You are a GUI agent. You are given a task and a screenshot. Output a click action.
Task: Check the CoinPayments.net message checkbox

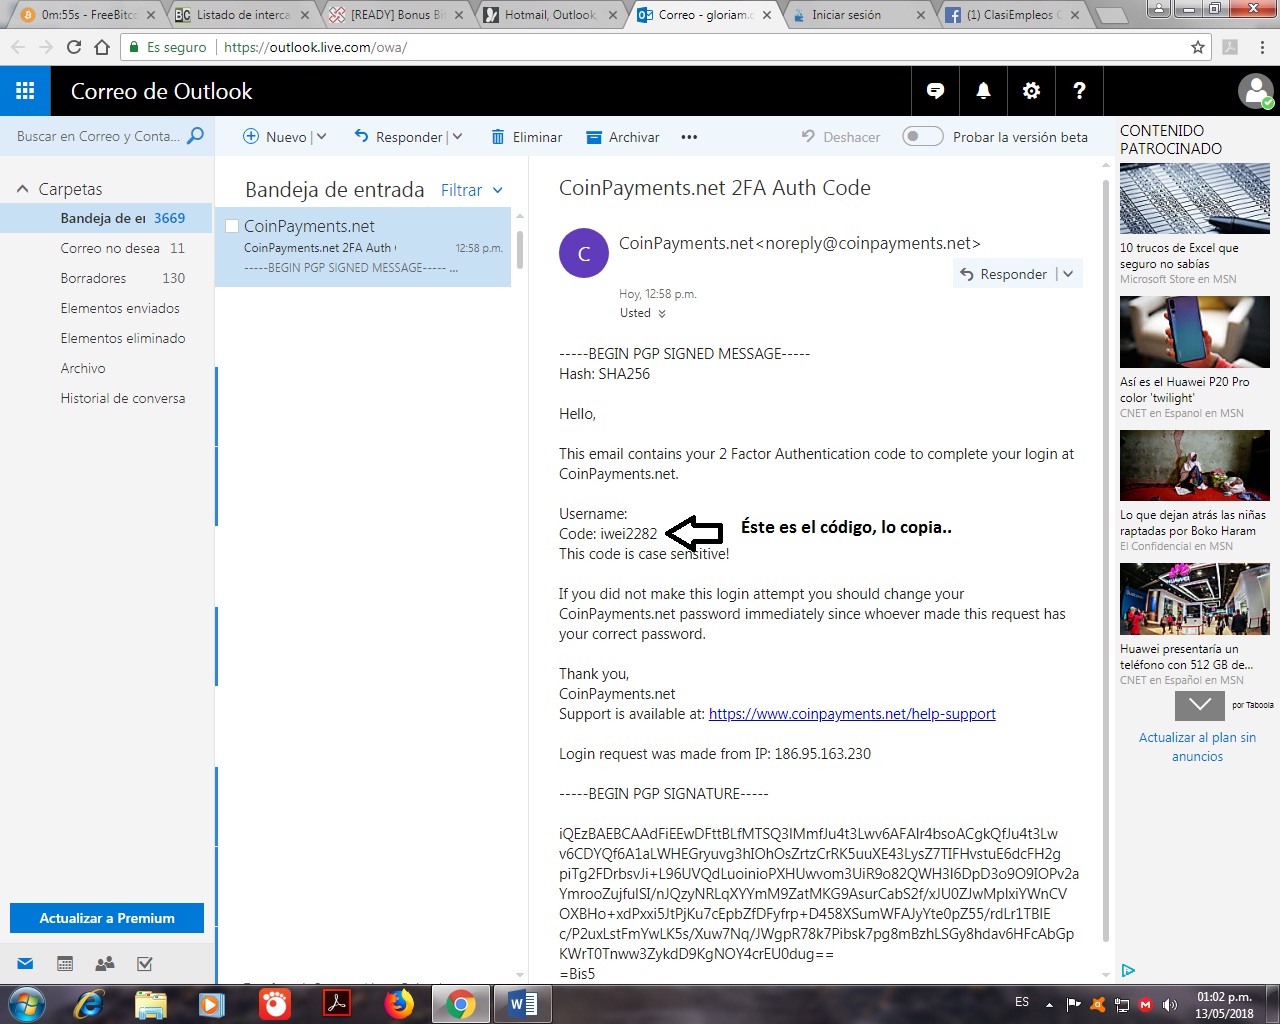click(232, 226)
